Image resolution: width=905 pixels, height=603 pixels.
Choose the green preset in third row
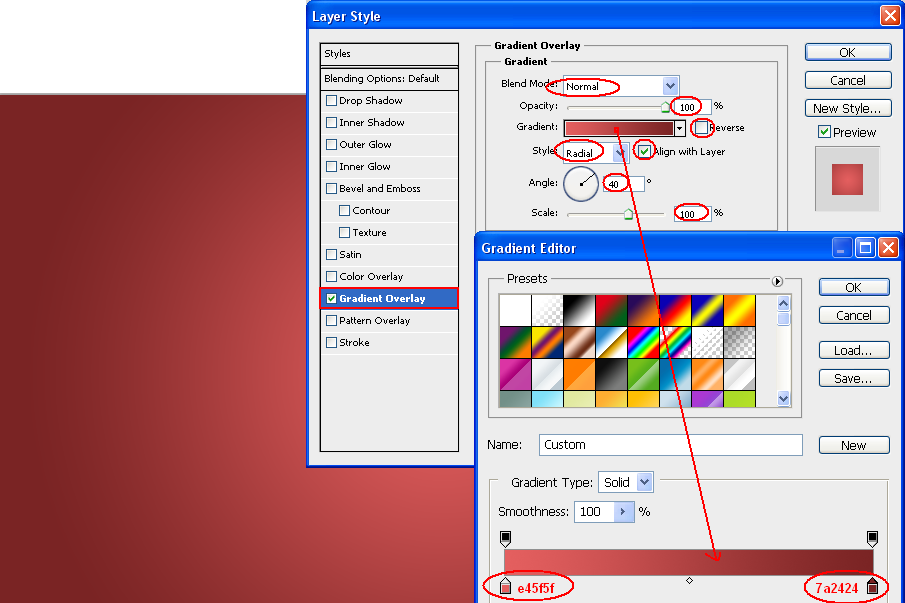[x=643, y=374]
